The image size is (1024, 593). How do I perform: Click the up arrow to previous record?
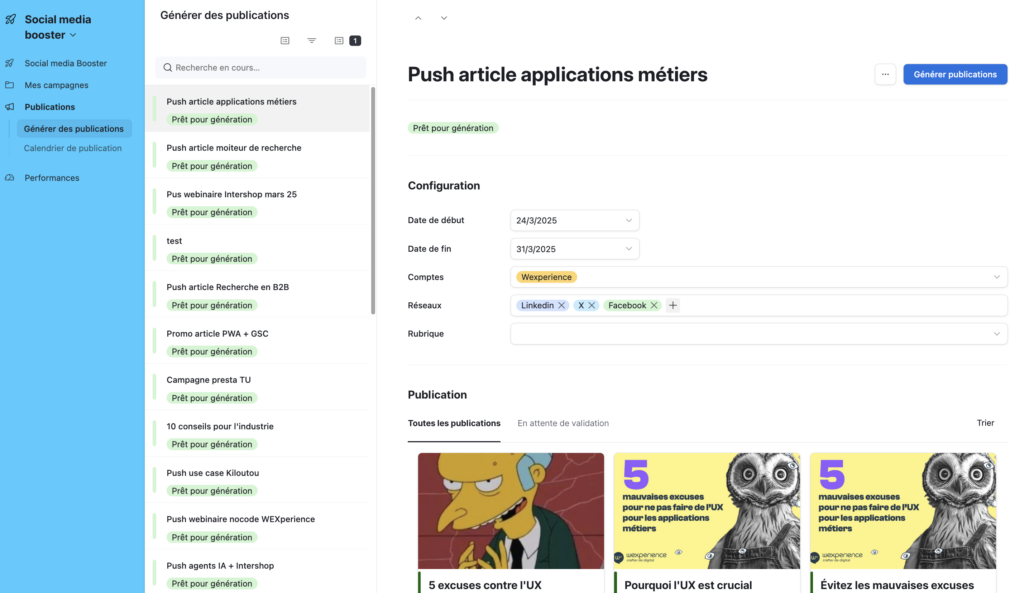pos(418,18)
